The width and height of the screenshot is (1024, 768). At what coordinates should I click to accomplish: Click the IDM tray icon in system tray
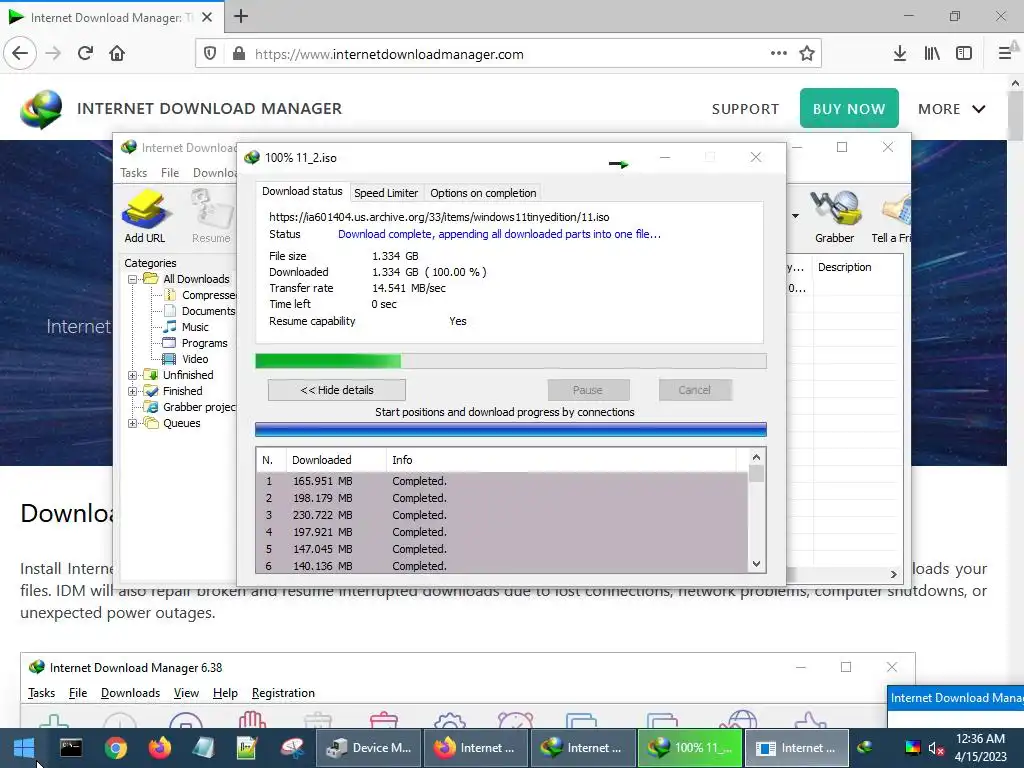tap(865, 747)
